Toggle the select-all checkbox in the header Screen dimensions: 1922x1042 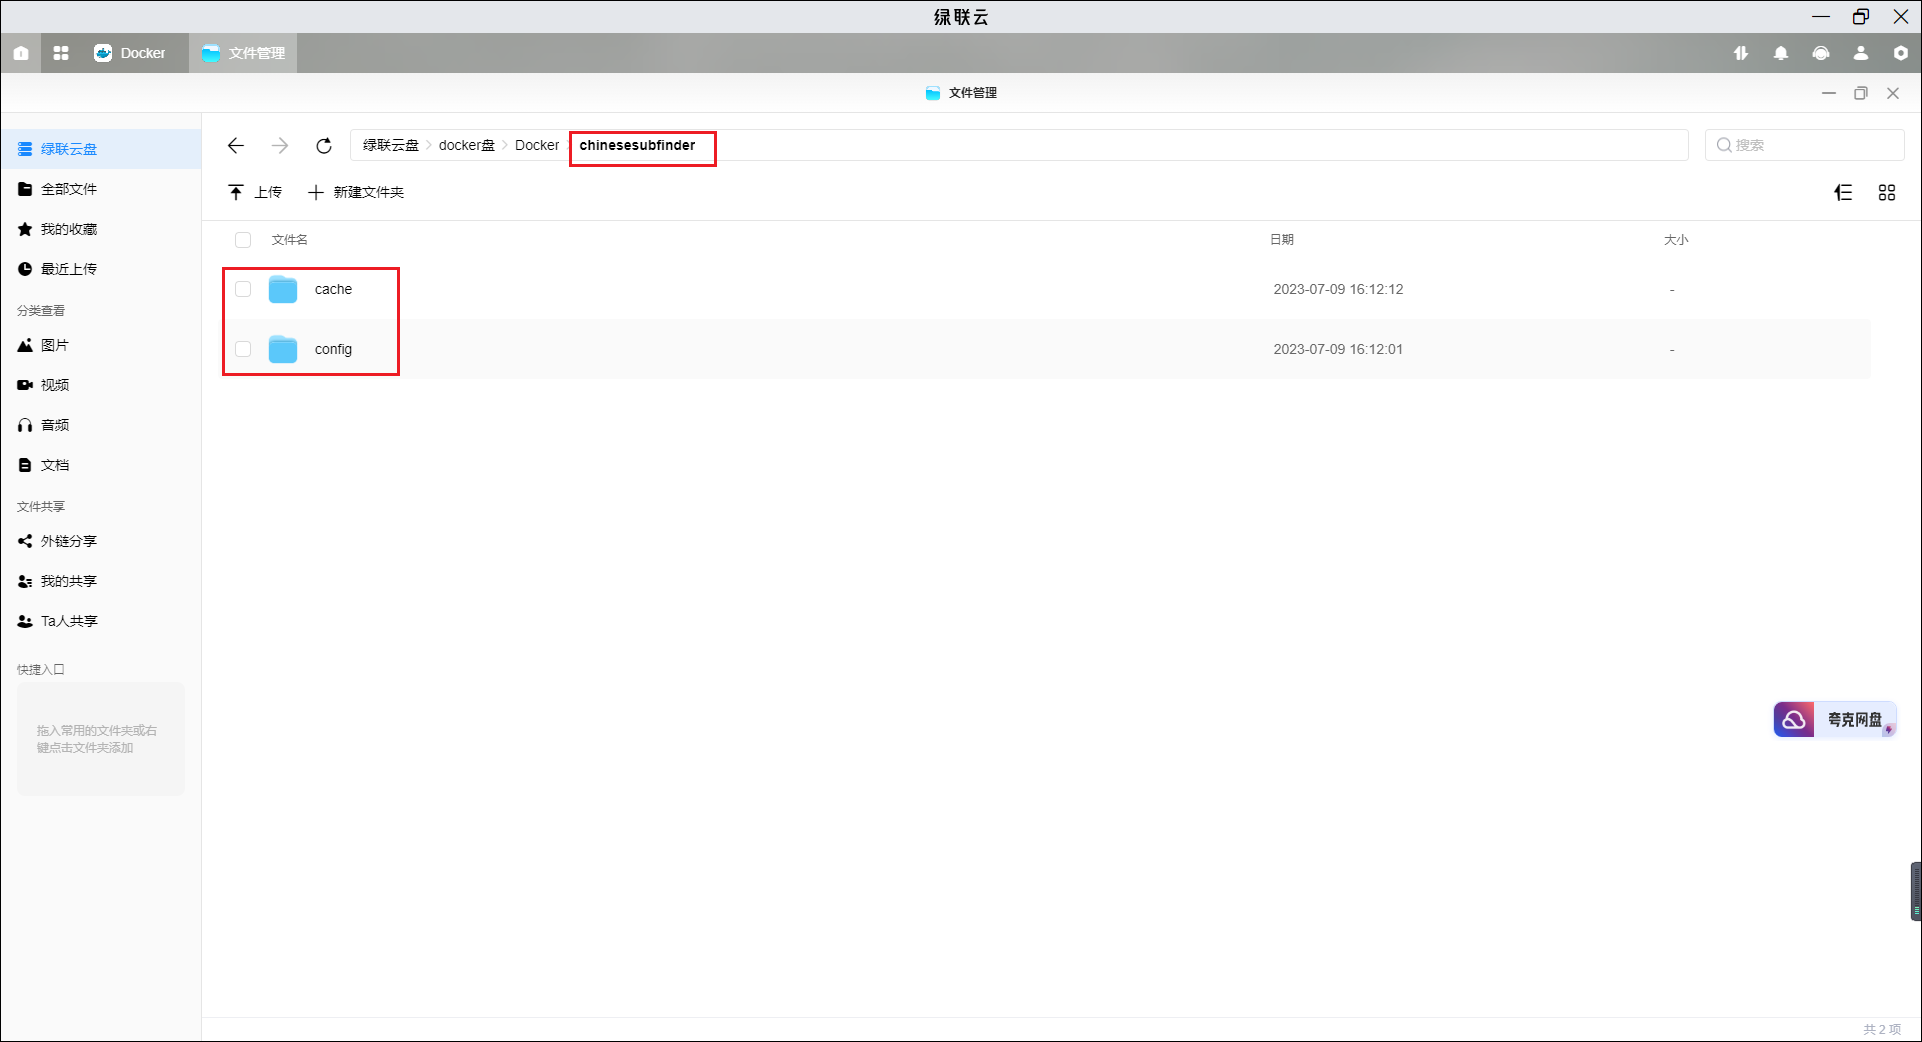pyautogui.click(x=243, y=240)
